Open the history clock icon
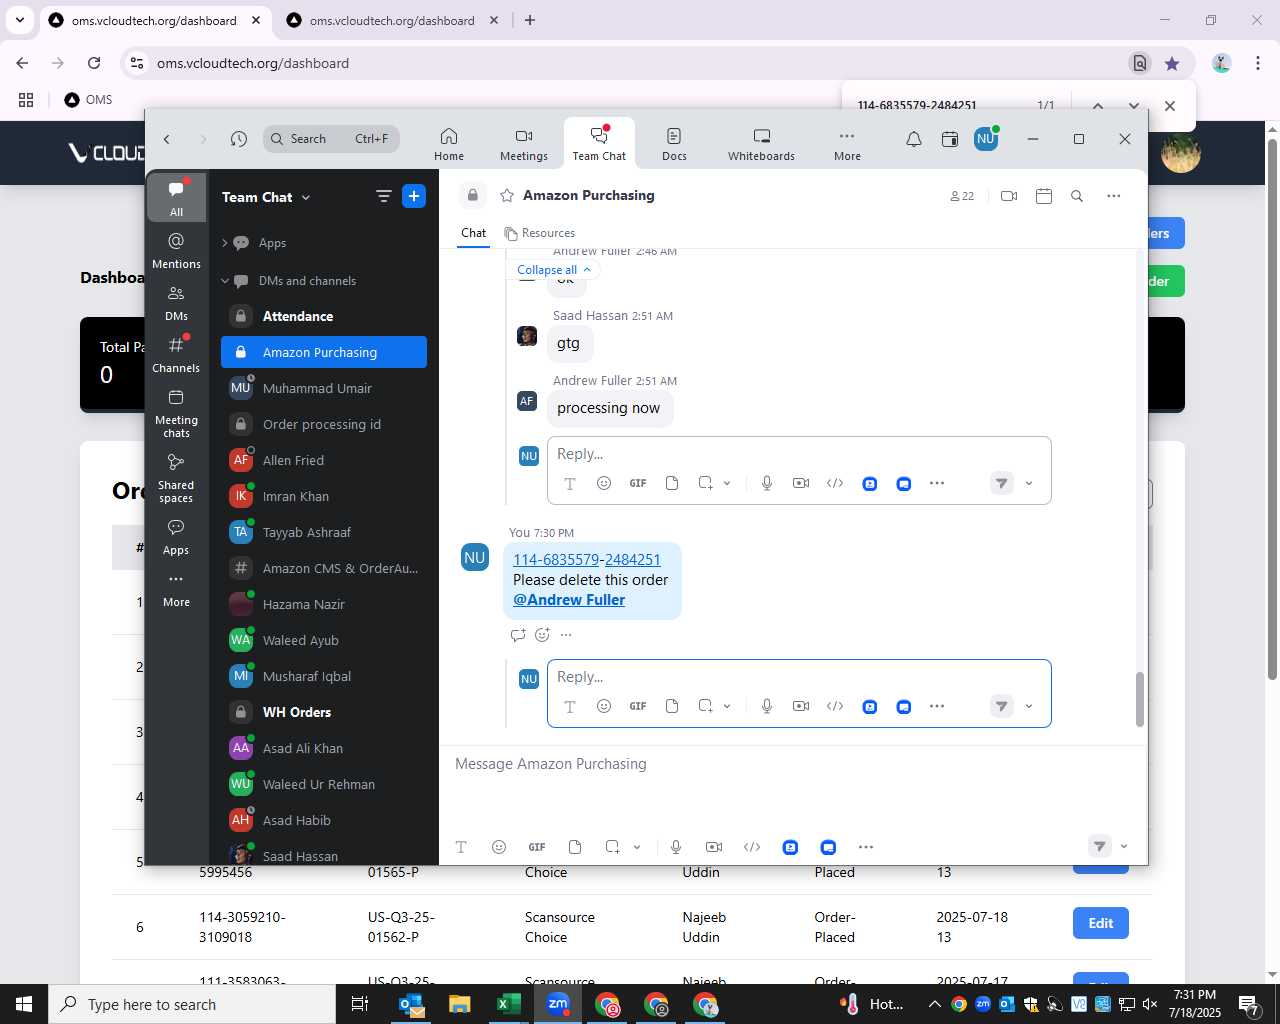Viewport: 1280px width, 1024px height. 238,139
